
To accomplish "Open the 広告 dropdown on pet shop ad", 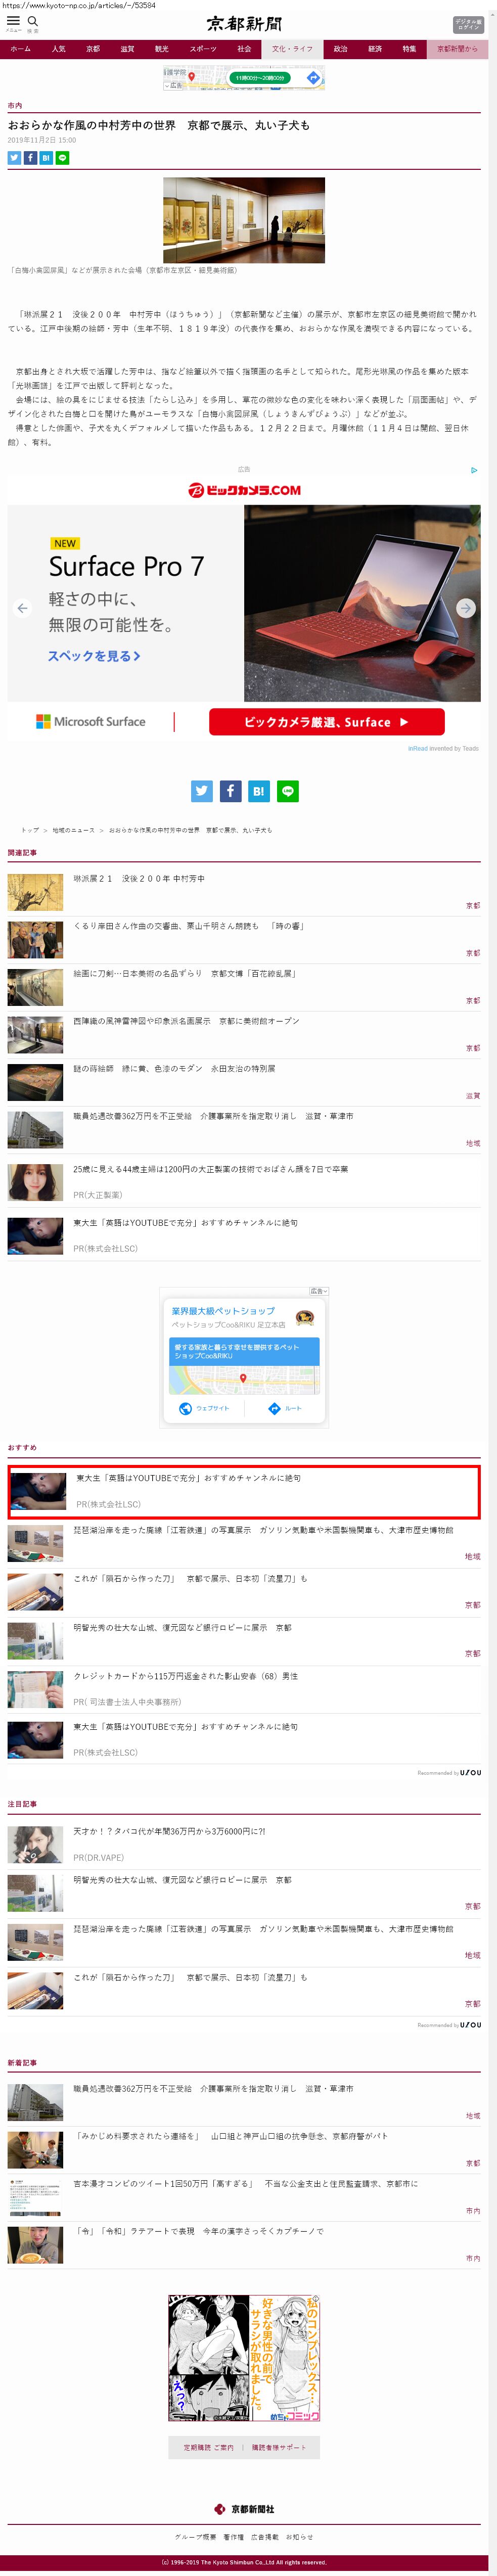I will (x=318, y=1291).
